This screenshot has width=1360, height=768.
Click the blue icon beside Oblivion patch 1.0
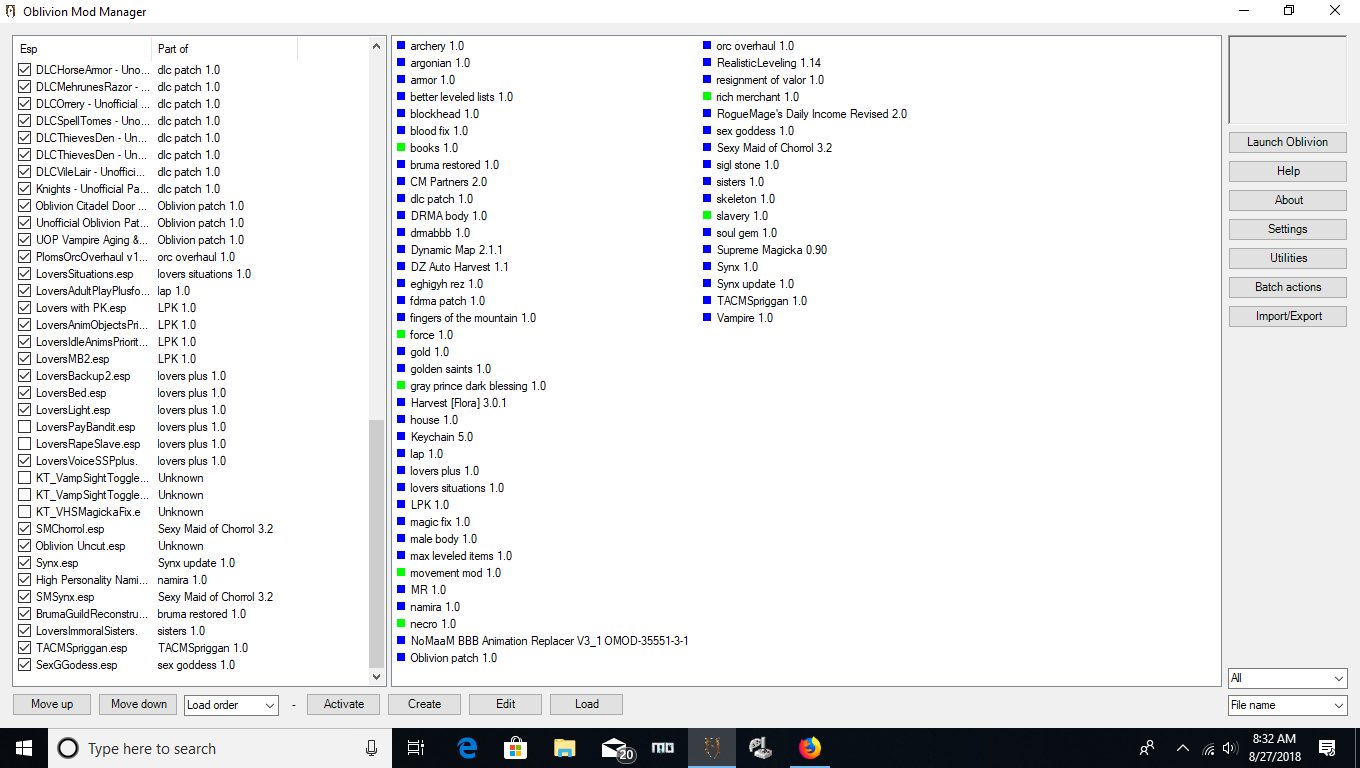pyautogui.click(x=401, y=658)
